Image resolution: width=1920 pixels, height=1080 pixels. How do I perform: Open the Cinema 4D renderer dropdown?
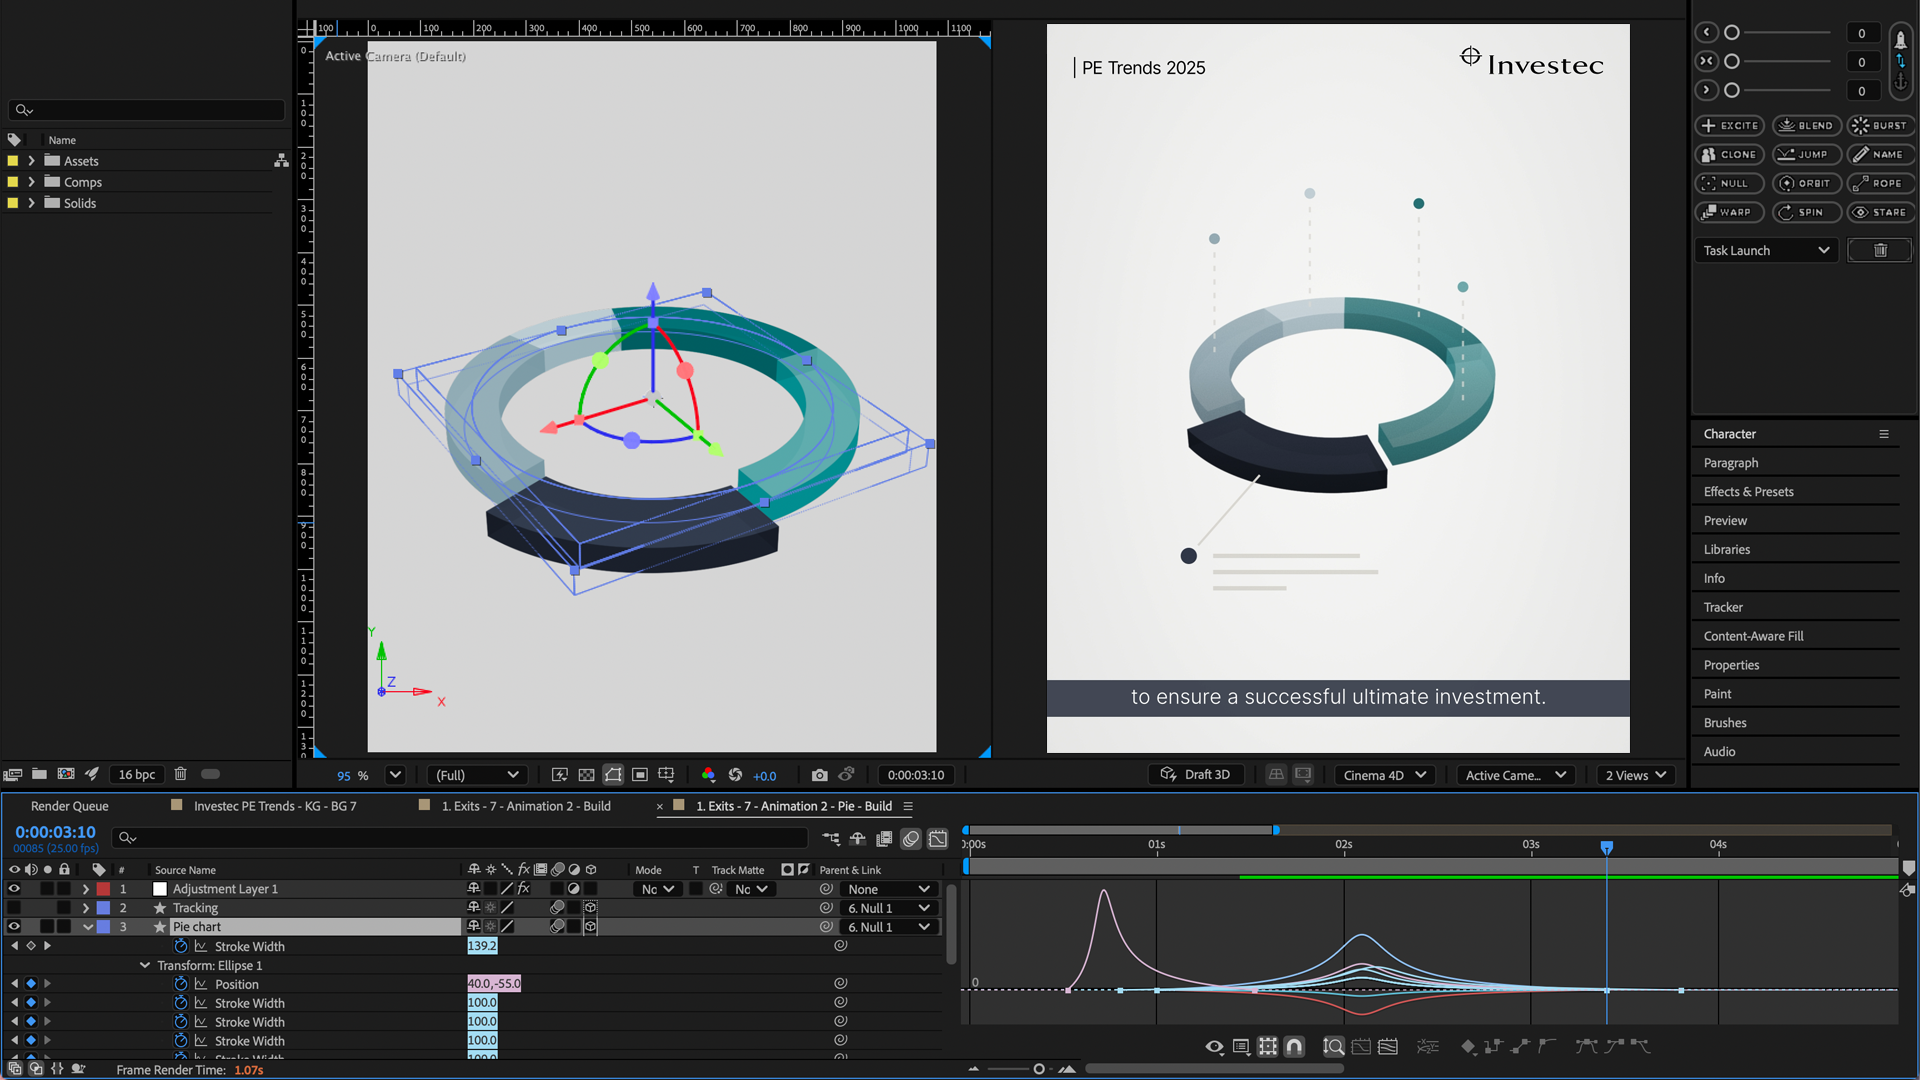click(x=1384, y=775)
